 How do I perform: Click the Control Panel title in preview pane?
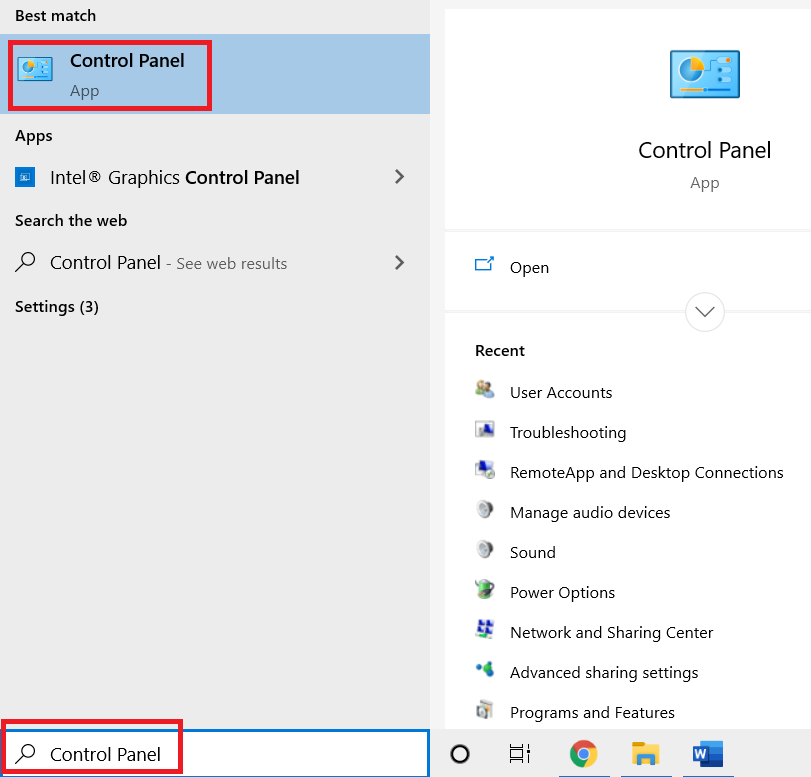tap(704, 151)
